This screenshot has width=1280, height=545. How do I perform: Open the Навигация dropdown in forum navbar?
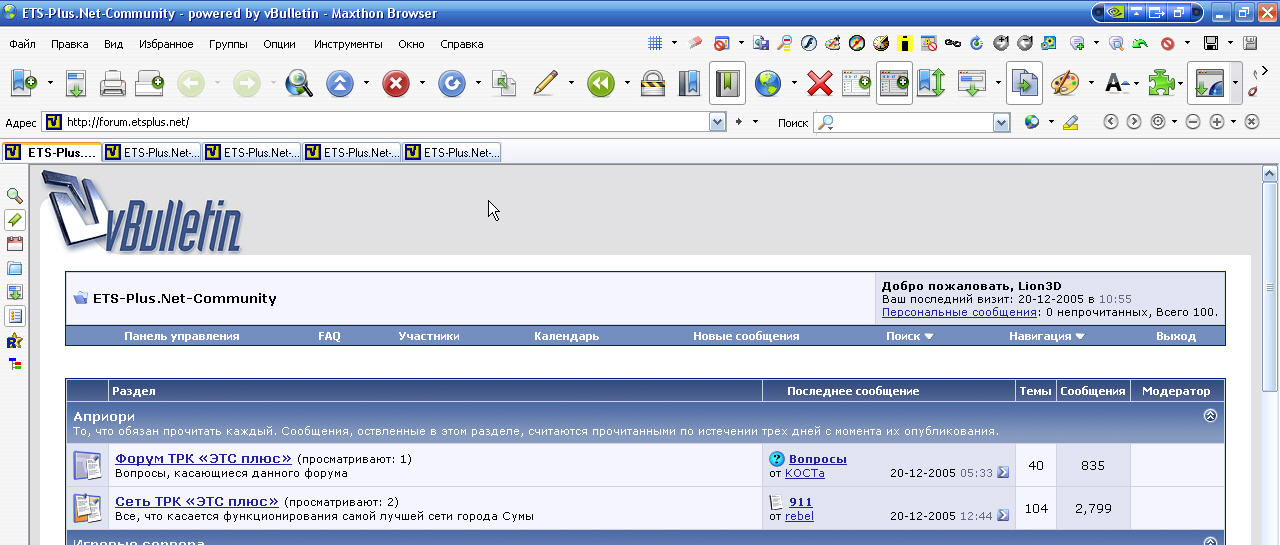point(1046,336)
